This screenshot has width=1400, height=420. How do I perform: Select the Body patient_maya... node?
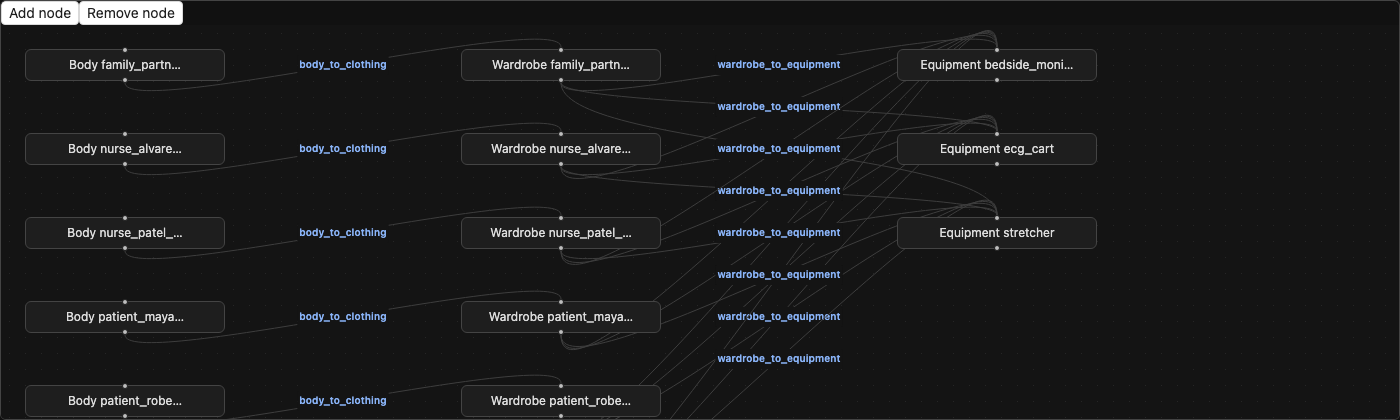coord(125,317)
